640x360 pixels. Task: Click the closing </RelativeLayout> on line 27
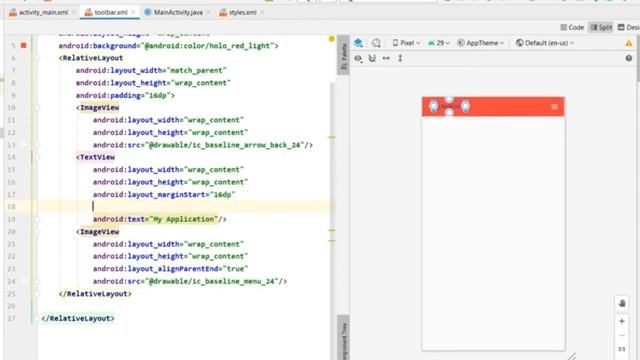[x=78, y=318]
